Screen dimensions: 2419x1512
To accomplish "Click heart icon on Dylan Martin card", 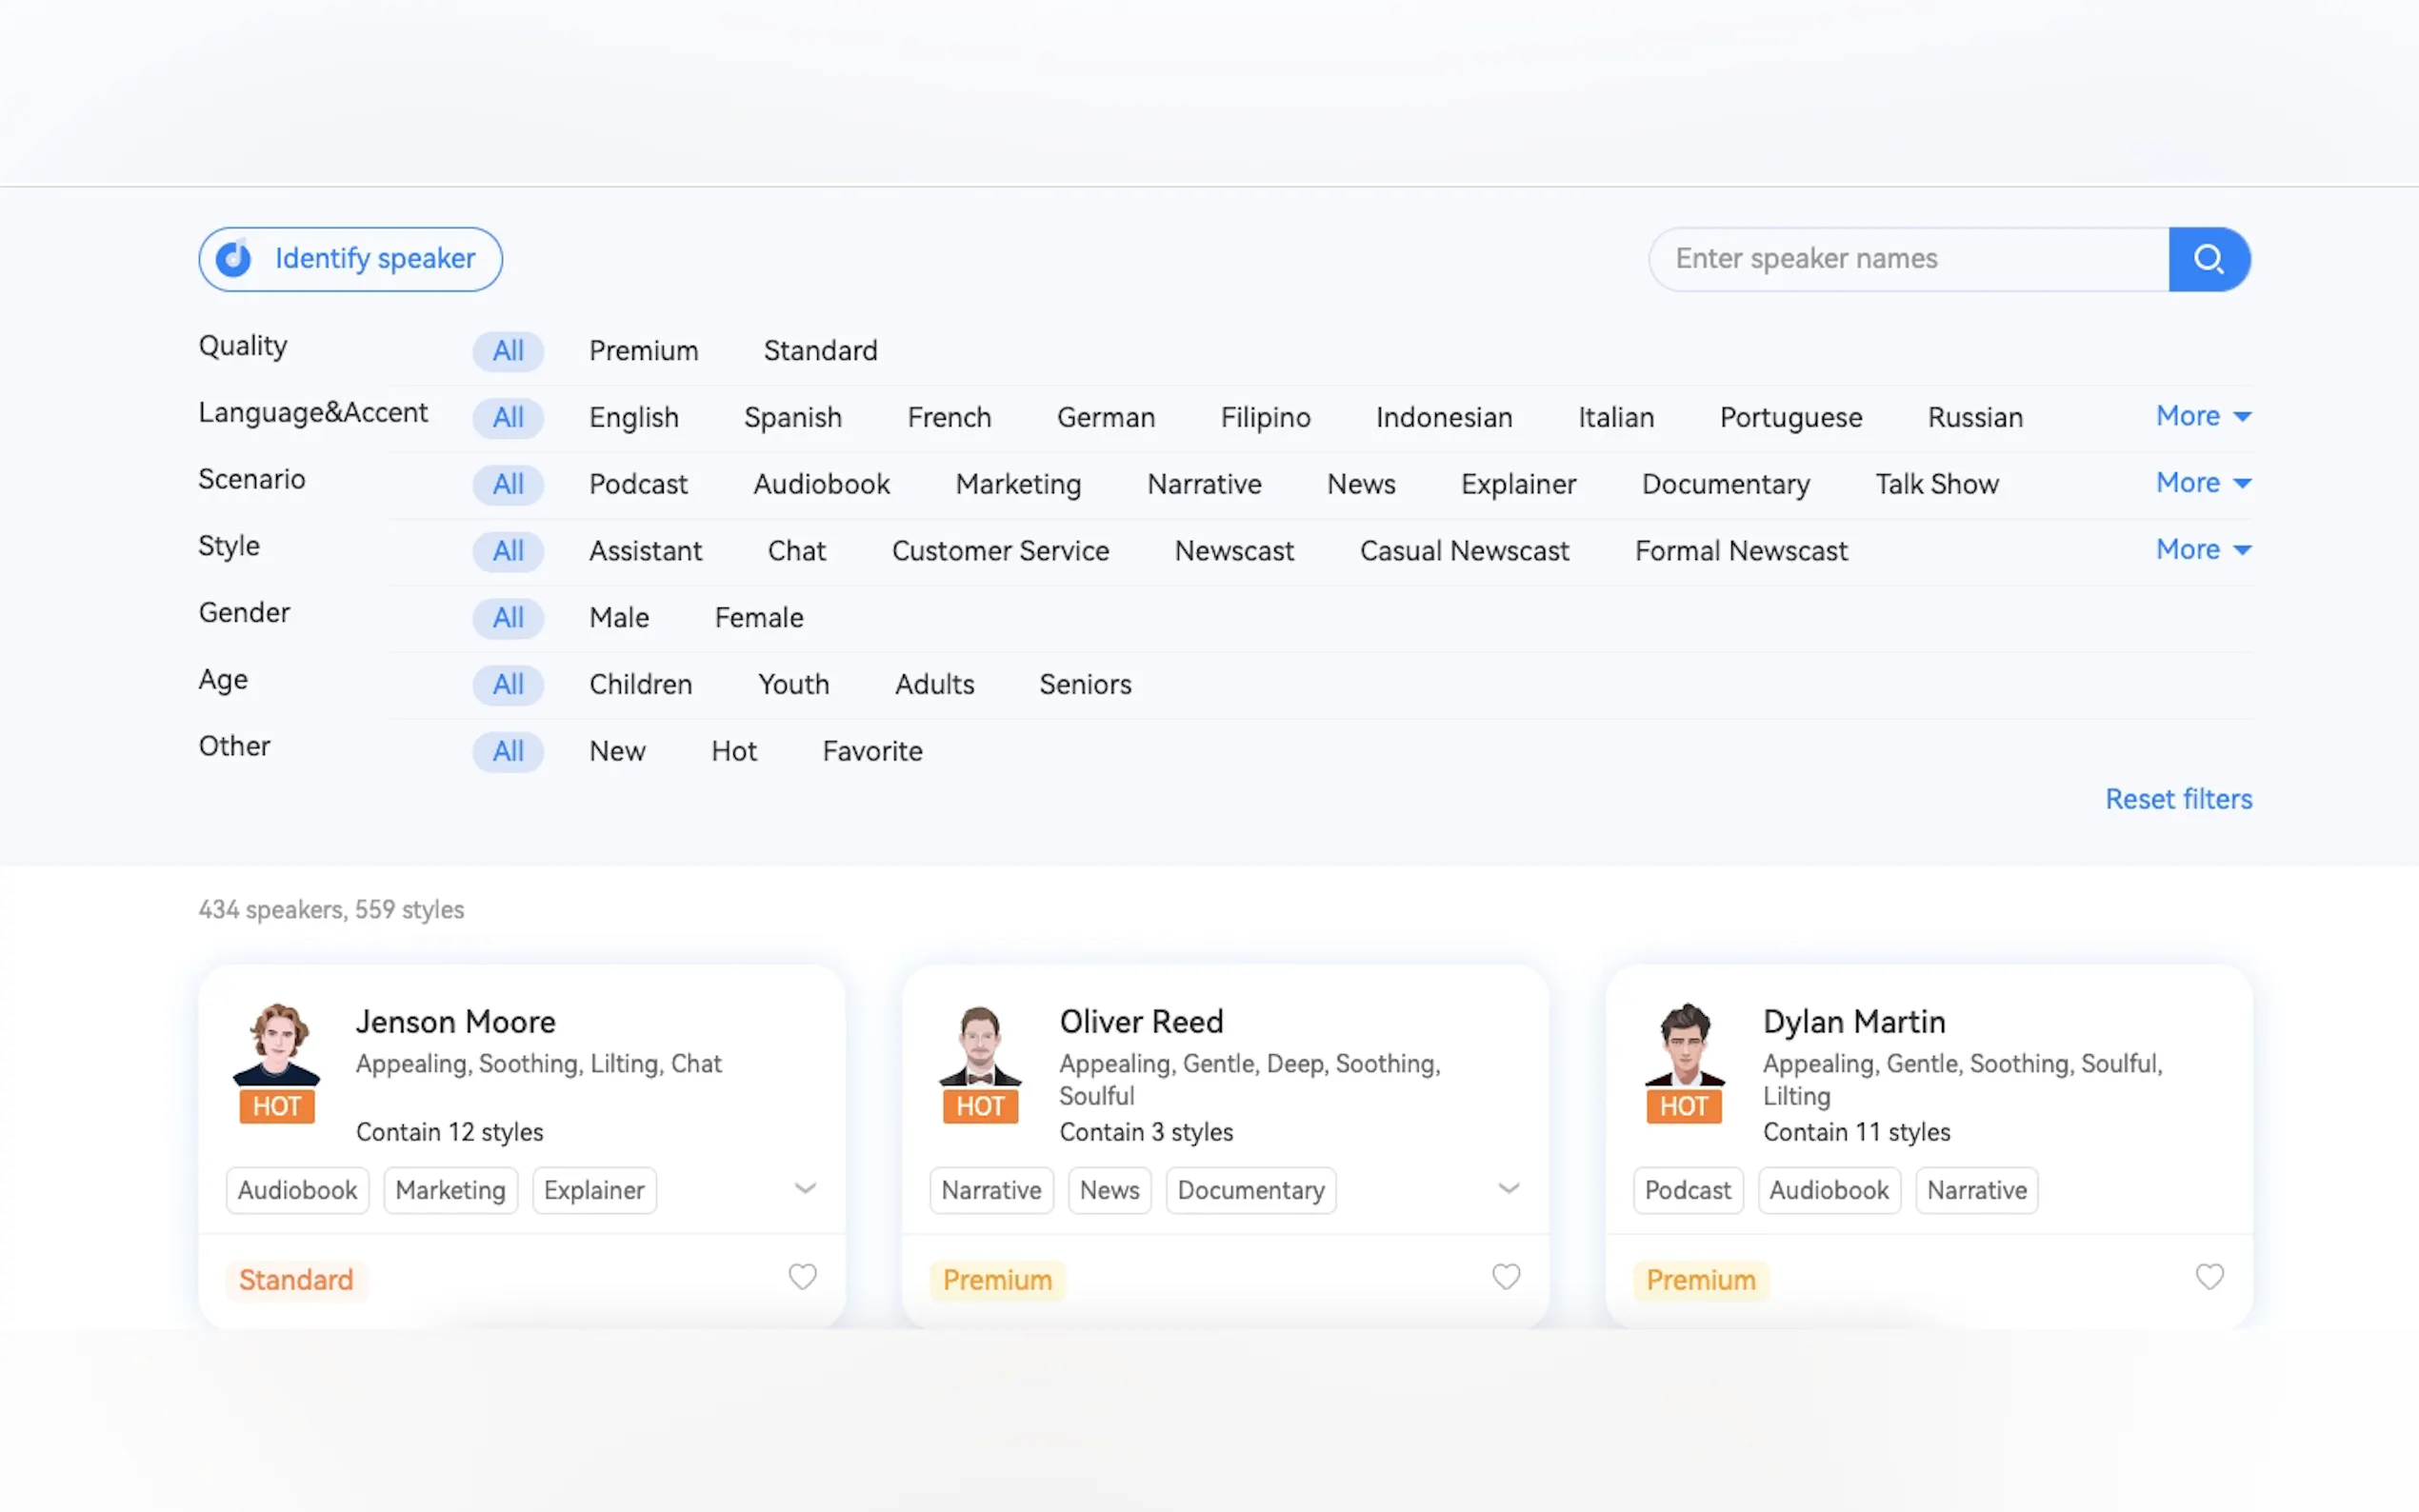I will (x=2209, y=1276).
